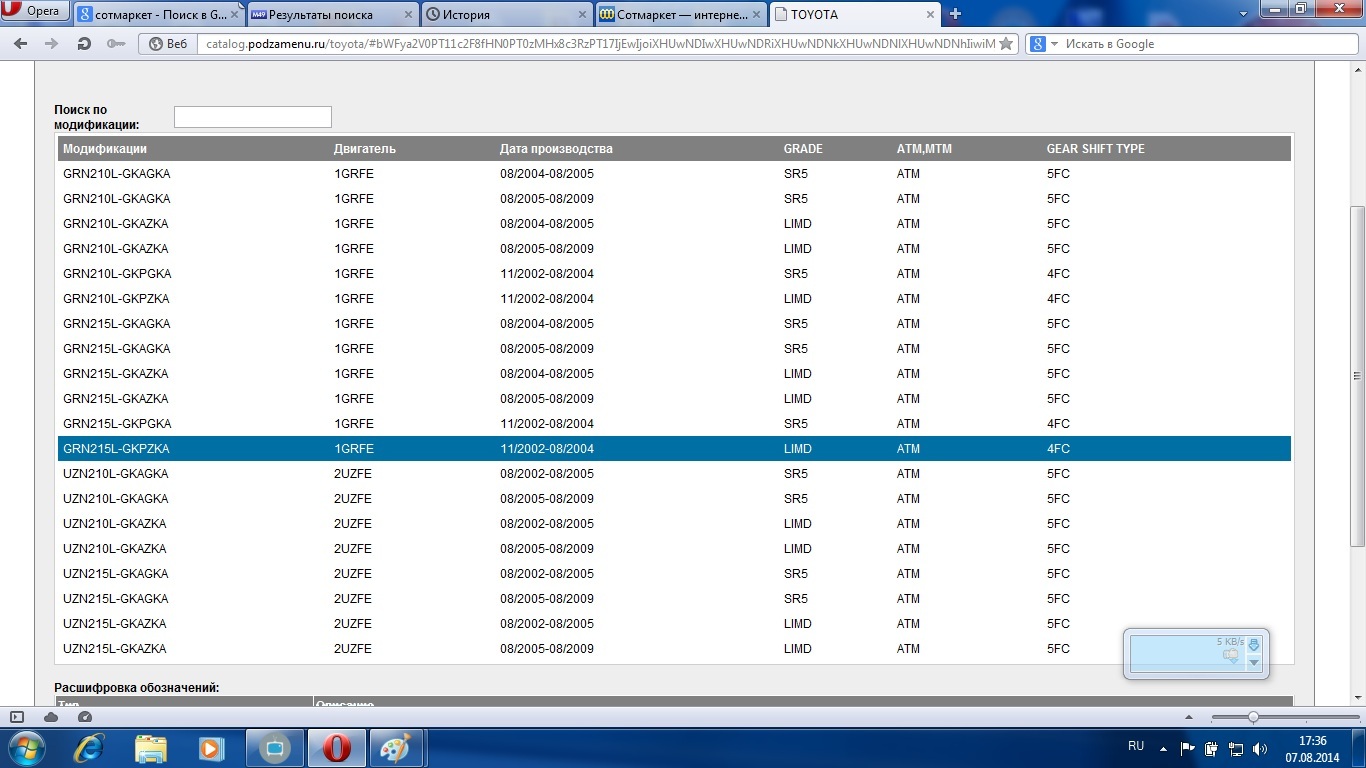
Task: Open the network speed widget dropdown arrow
Action: pos(1254,662)
